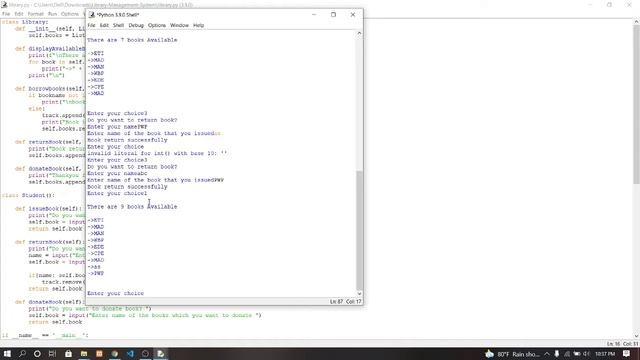This screenshot has height=360, width=640.
Task: Click 'Enter your nameabc' line in shell
Action: (x=117, y=173)
